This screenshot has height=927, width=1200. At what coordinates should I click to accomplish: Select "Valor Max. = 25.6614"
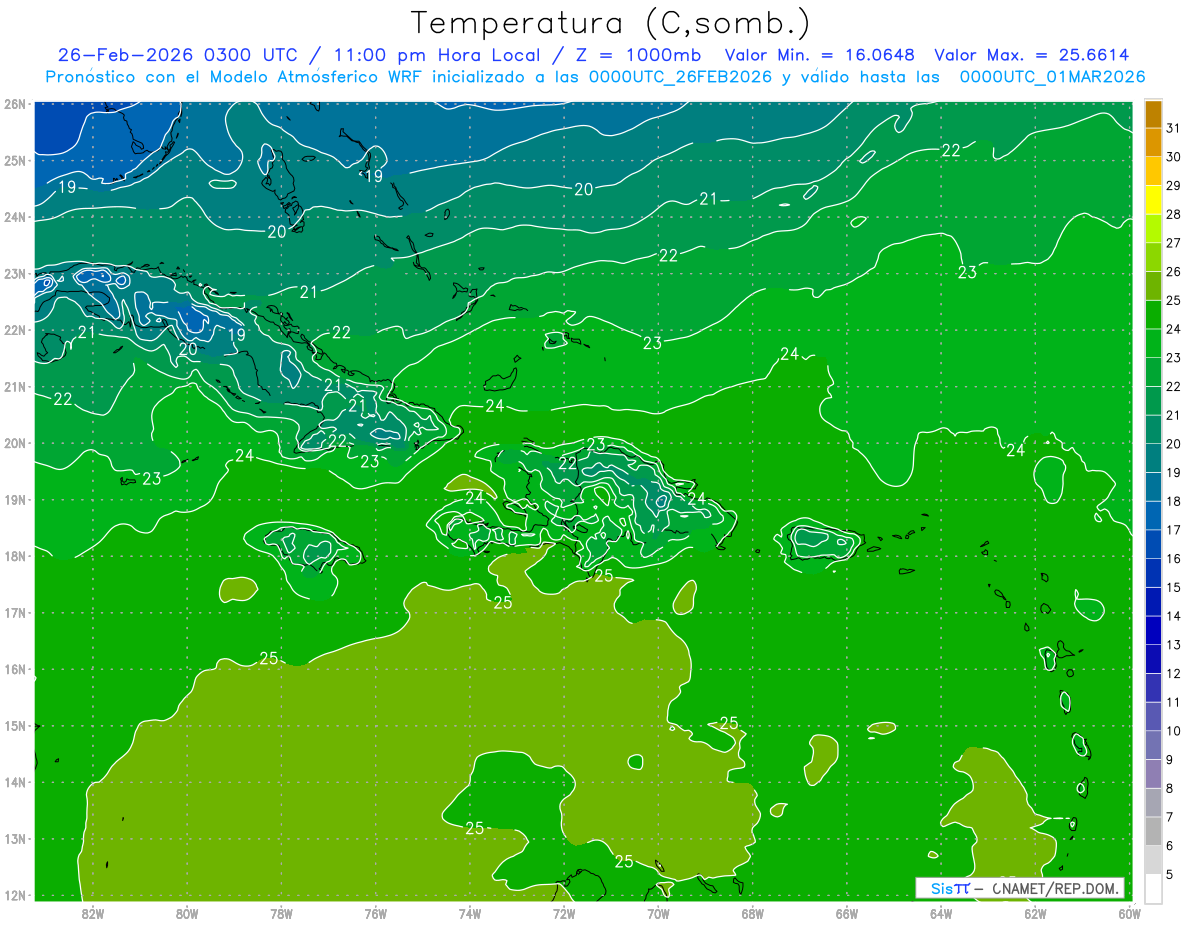1032,55
